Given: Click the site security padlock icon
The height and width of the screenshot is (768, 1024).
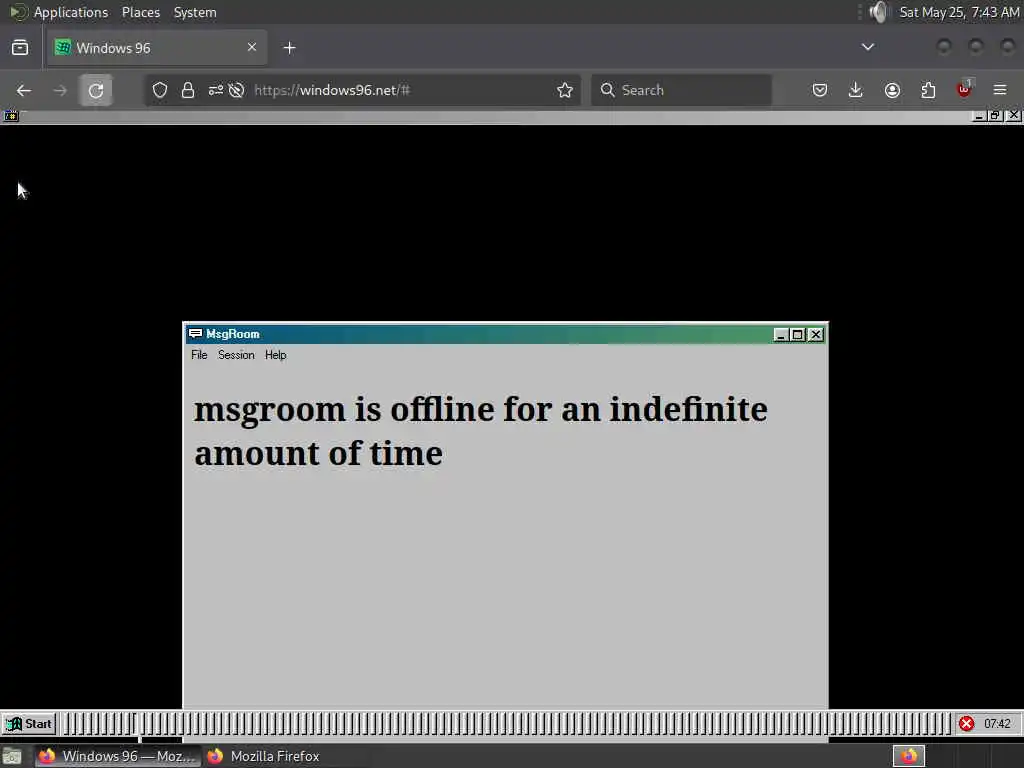Looking at the screenshot, I should point(188,90).
